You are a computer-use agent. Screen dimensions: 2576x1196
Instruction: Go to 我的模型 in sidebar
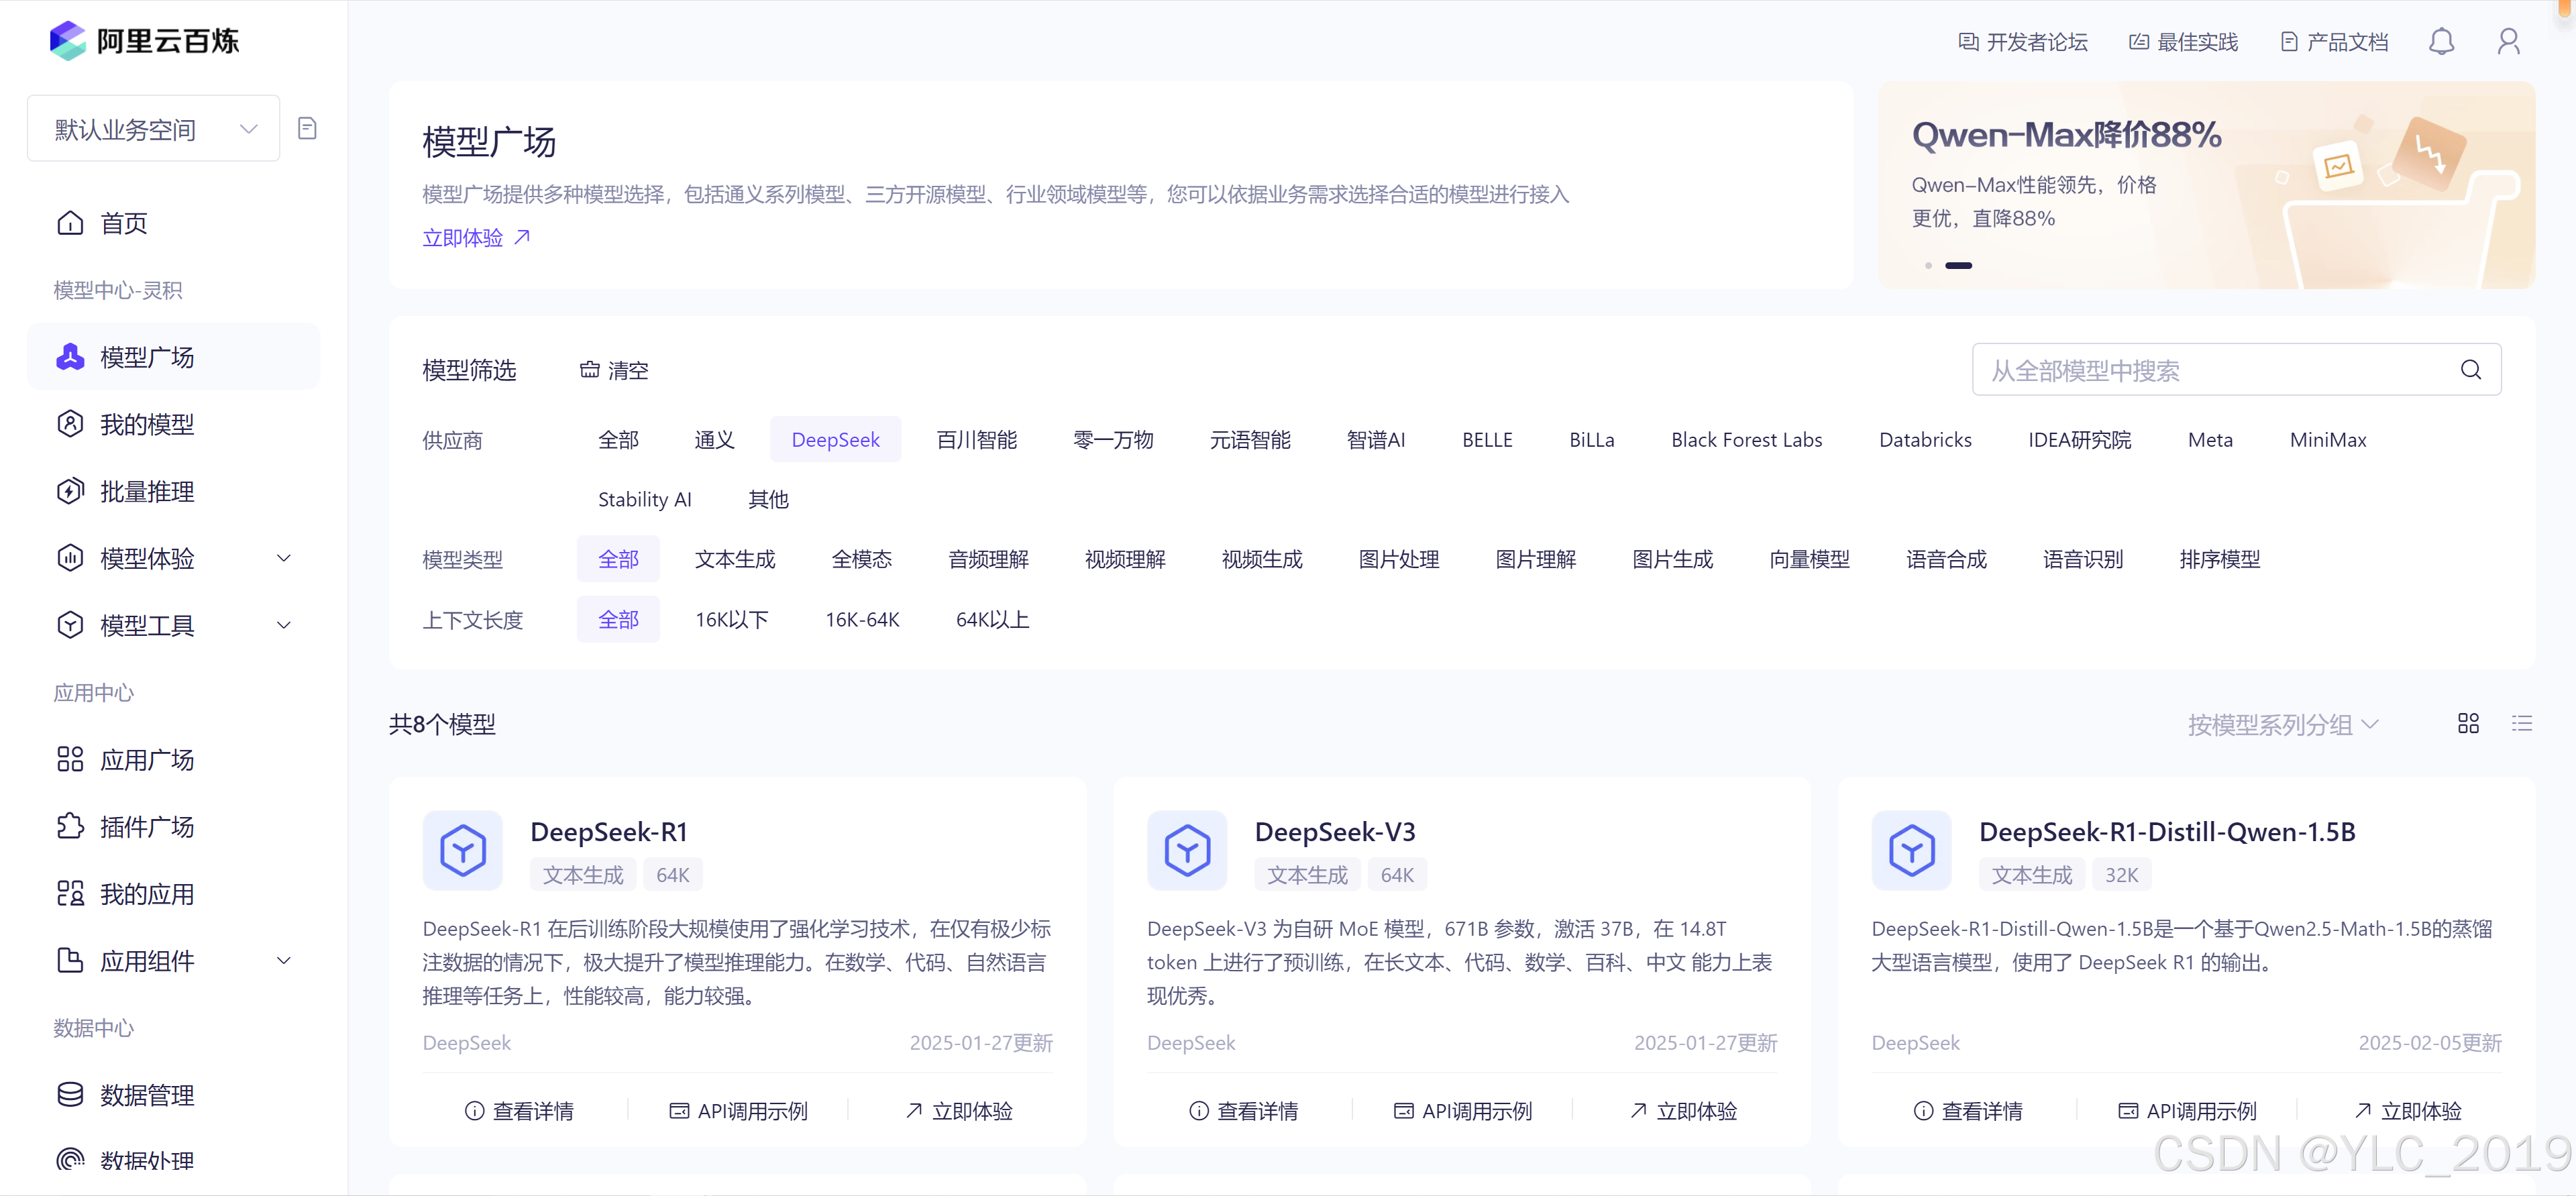click(174, 424)
